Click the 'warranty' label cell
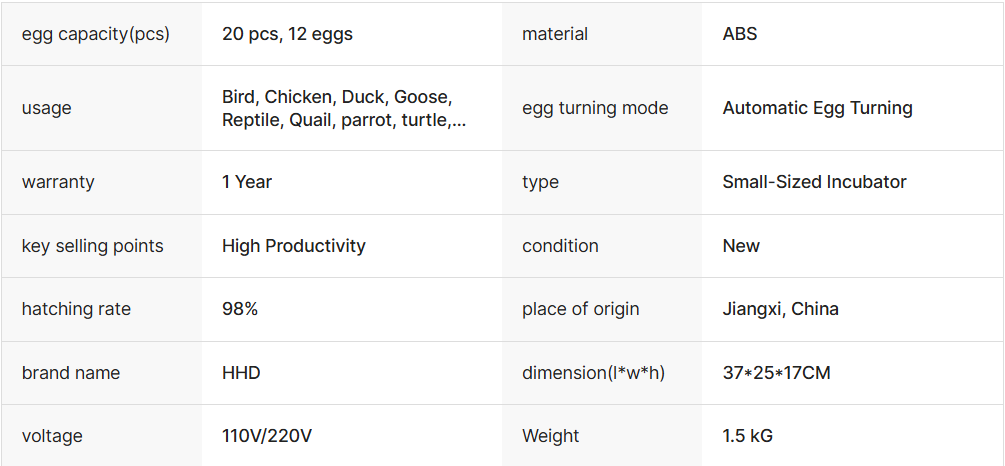 pos(58,182)
